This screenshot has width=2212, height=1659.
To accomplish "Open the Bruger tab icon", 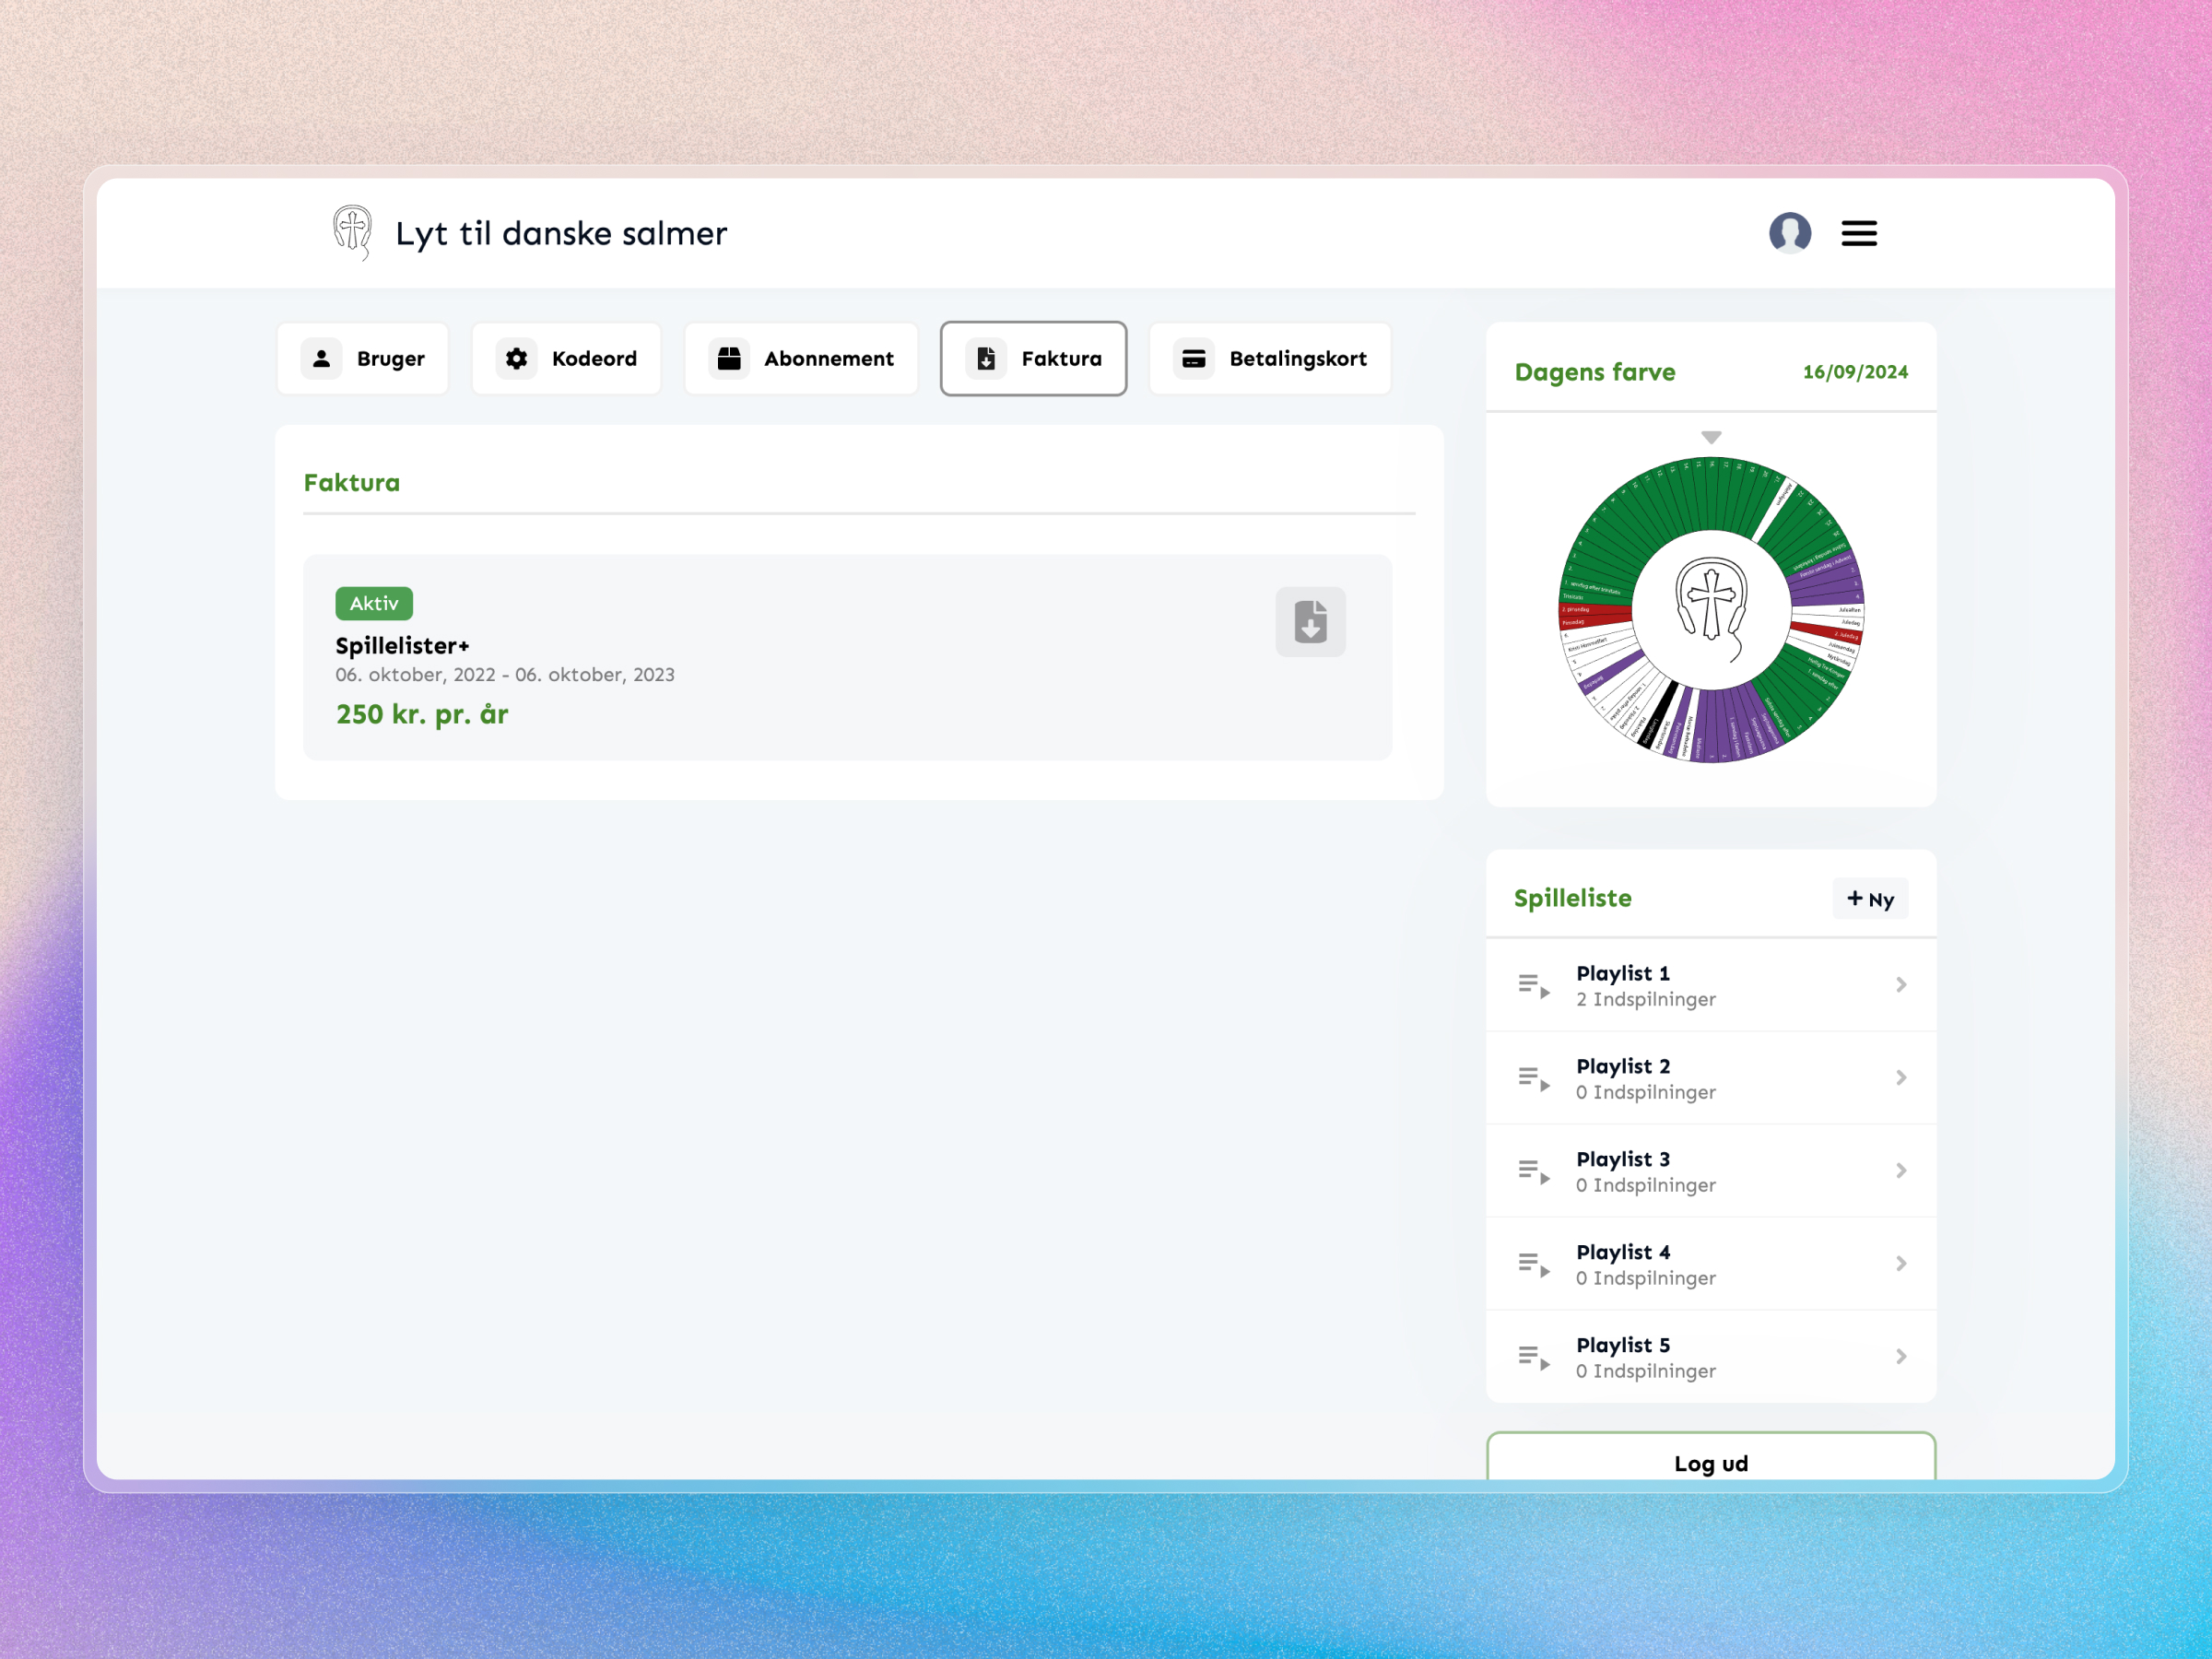I will [x=322, y=358].
